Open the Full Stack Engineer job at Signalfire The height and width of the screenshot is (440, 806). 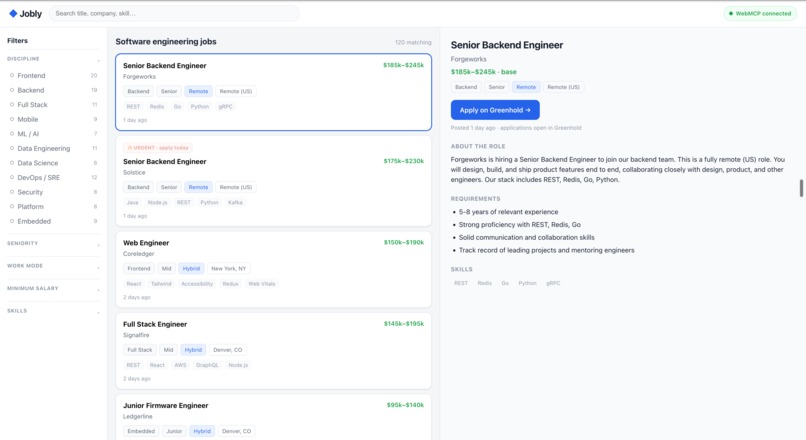pyautogui.click(x=273, y=351)
